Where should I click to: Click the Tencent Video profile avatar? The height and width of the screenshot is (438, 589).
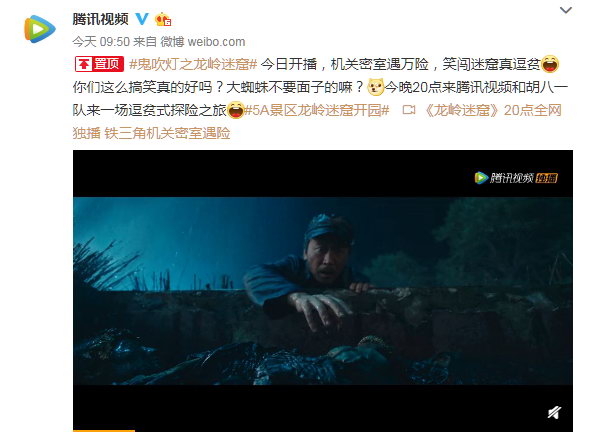[40, 29]
